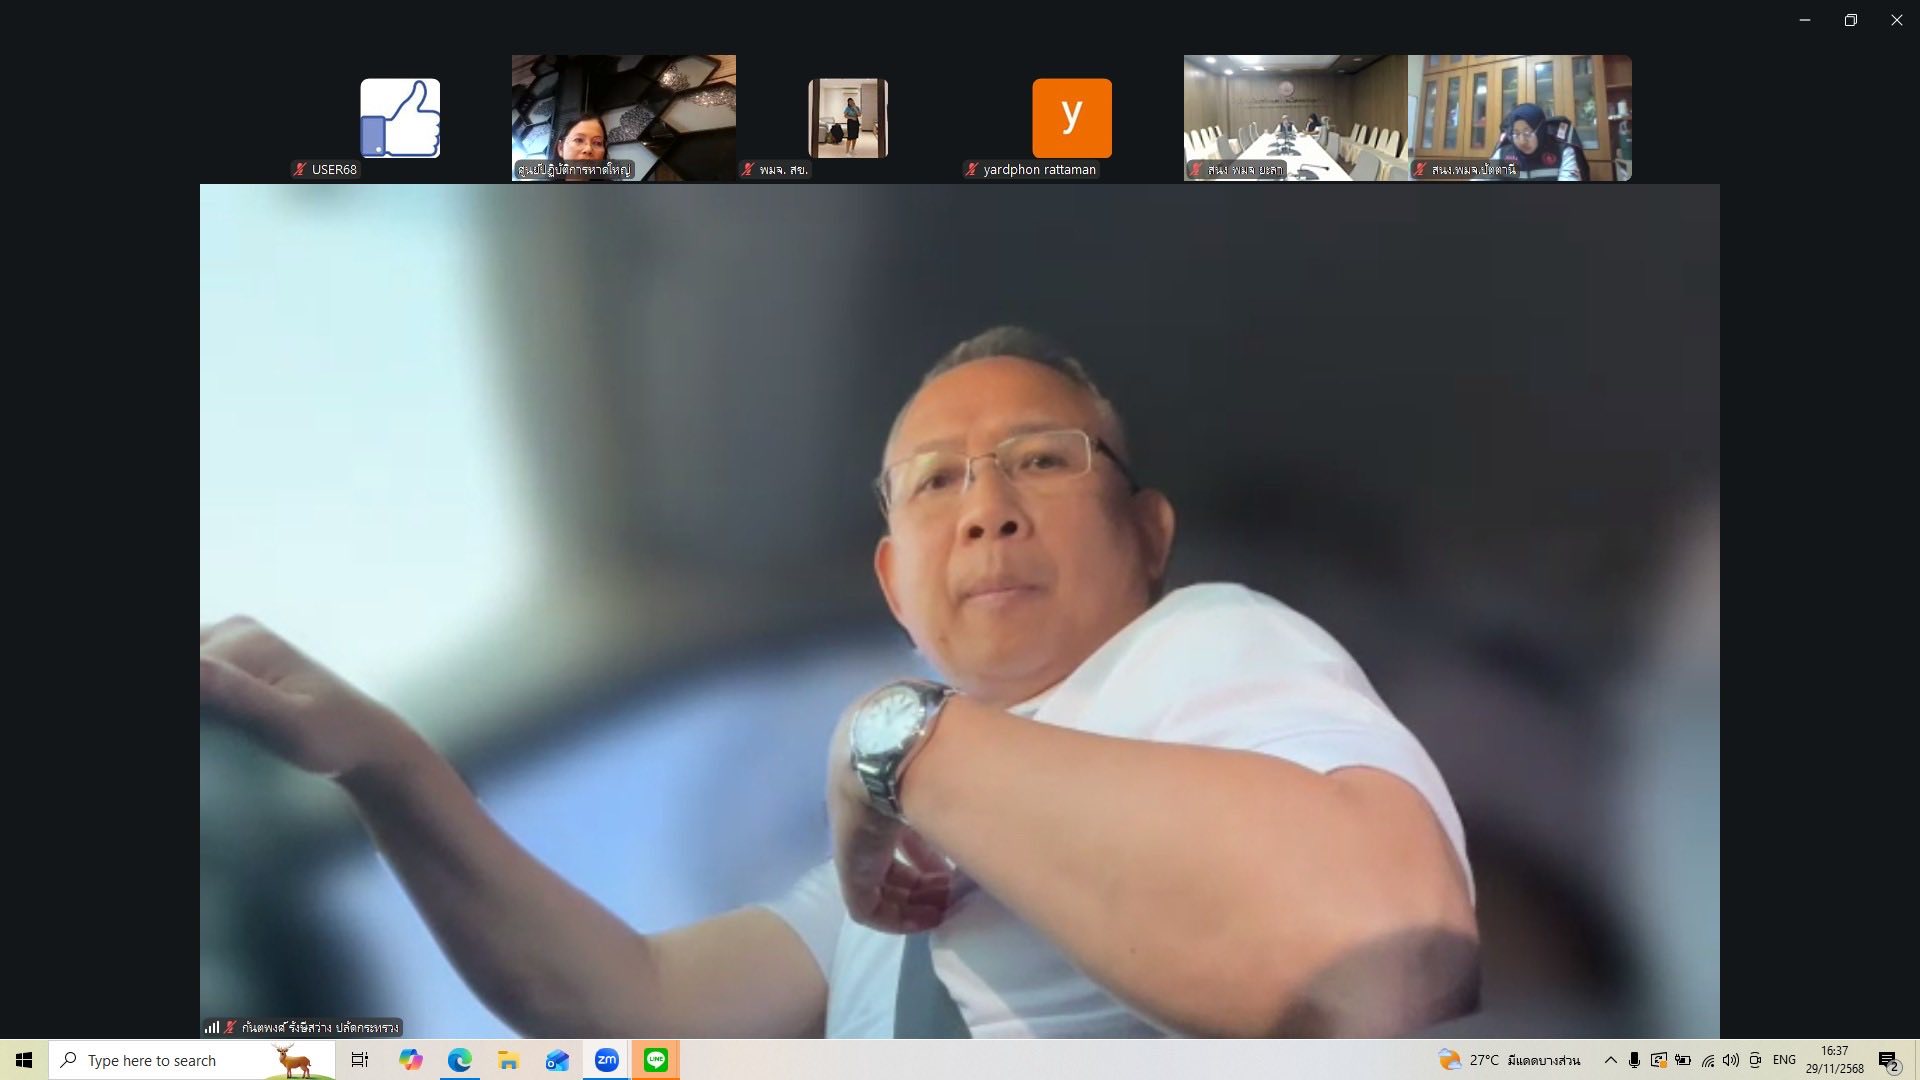Launch Microsoft Edge from the taskbar
Image resolution: width=1920 pixels, height=1080 pixels.
[x=459, y=1060]
